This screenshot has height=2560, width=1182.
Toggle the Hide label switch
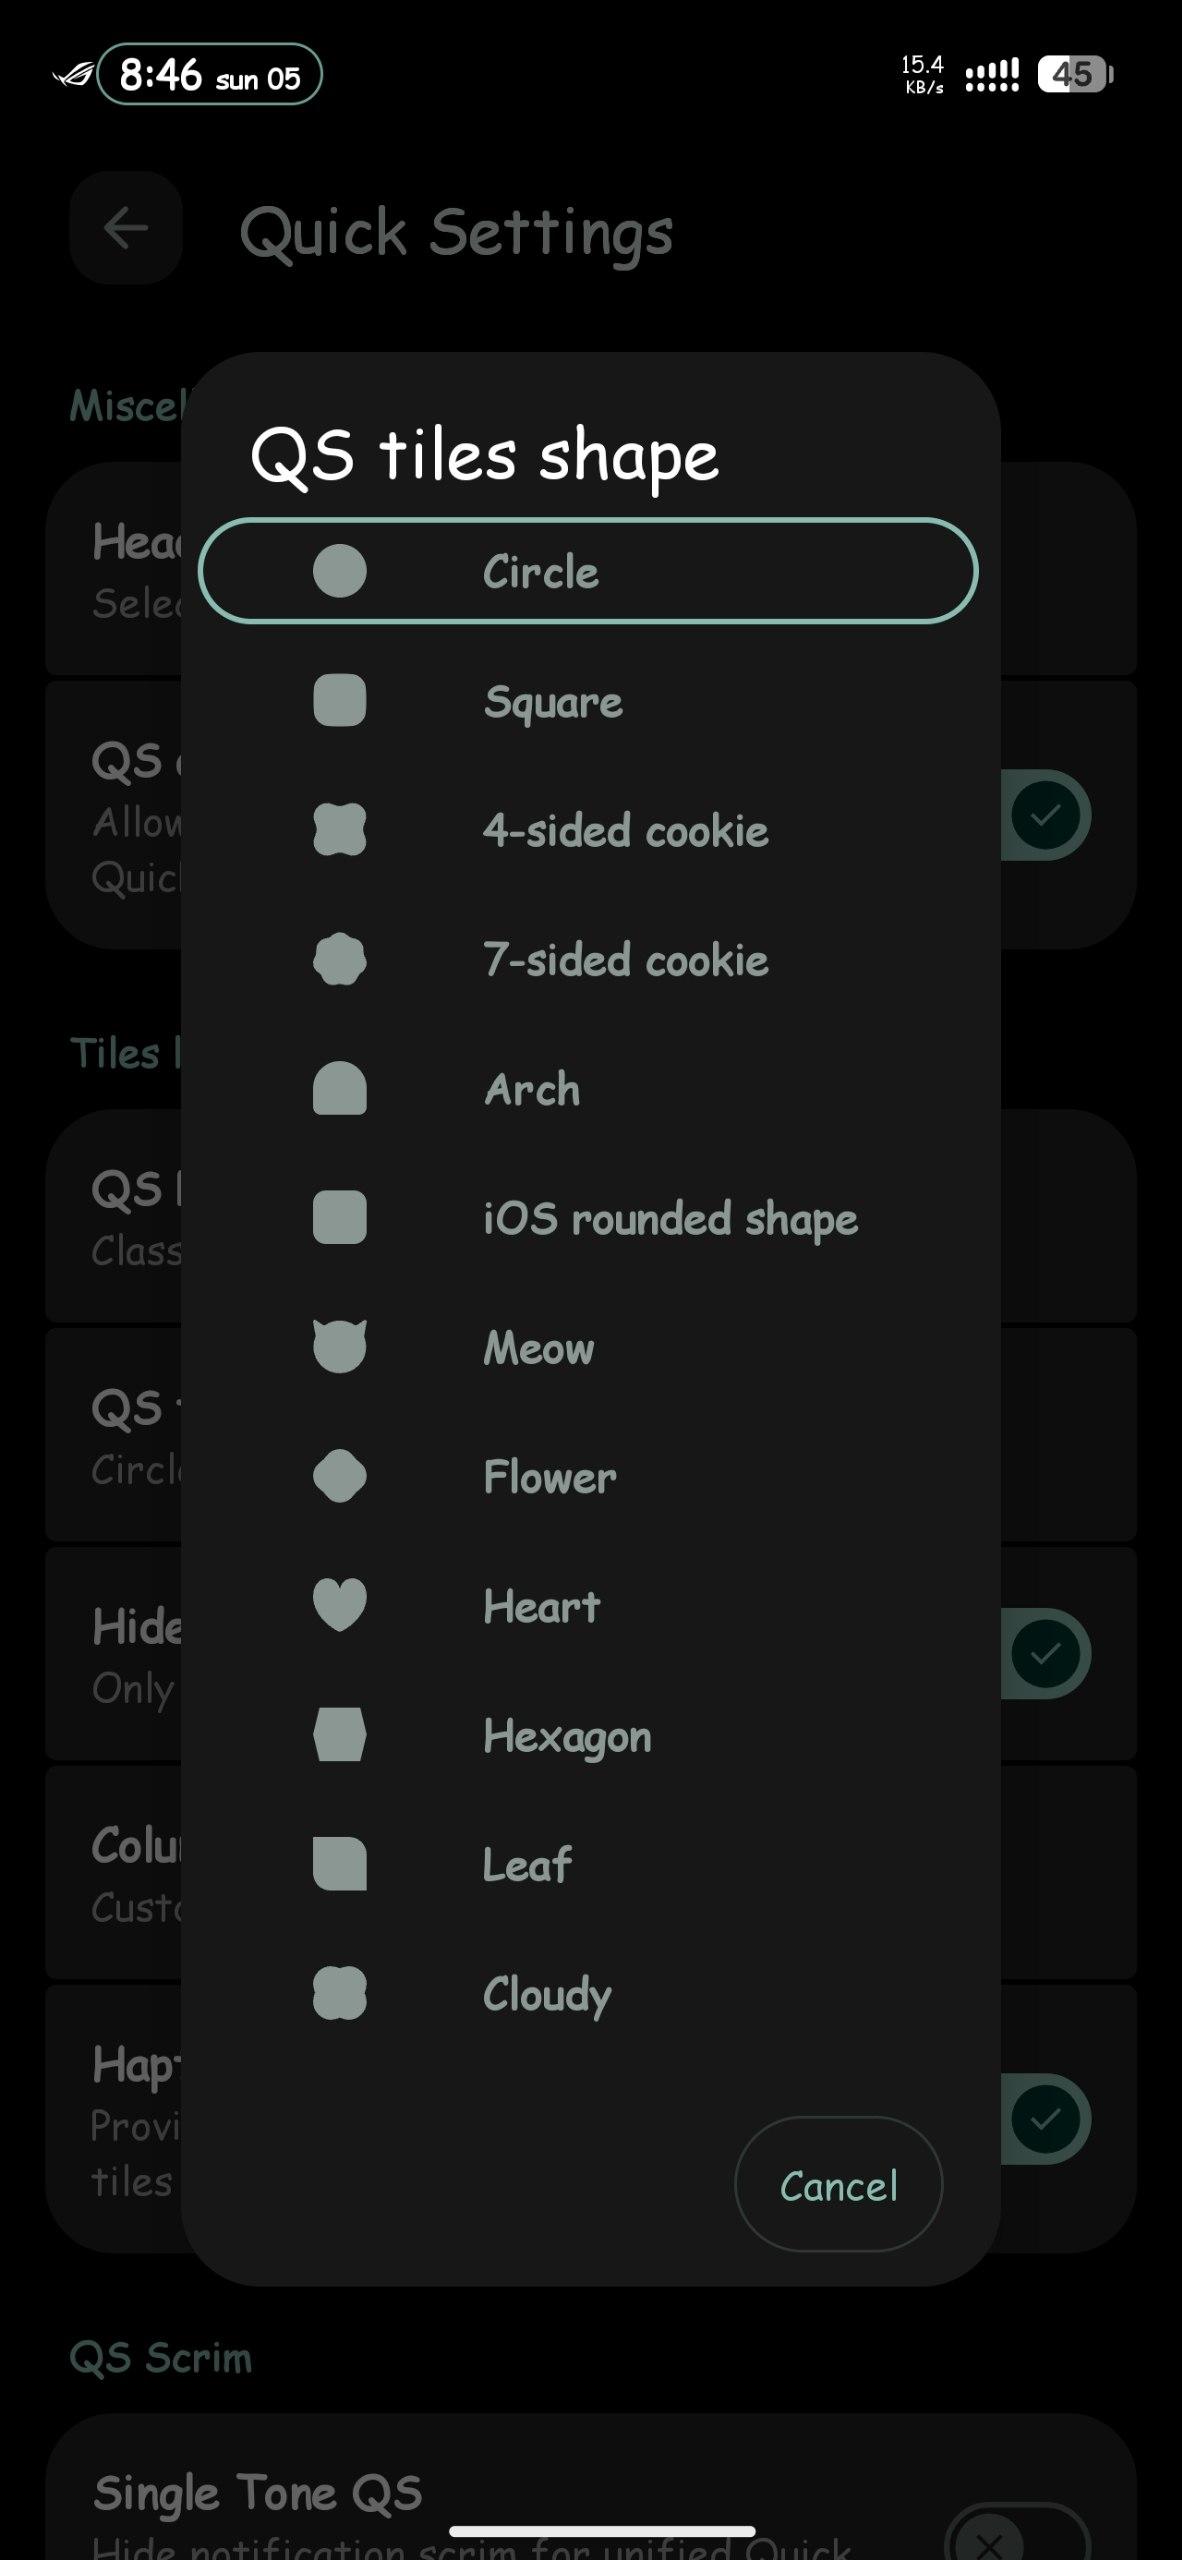(x=1044, y=1653)
